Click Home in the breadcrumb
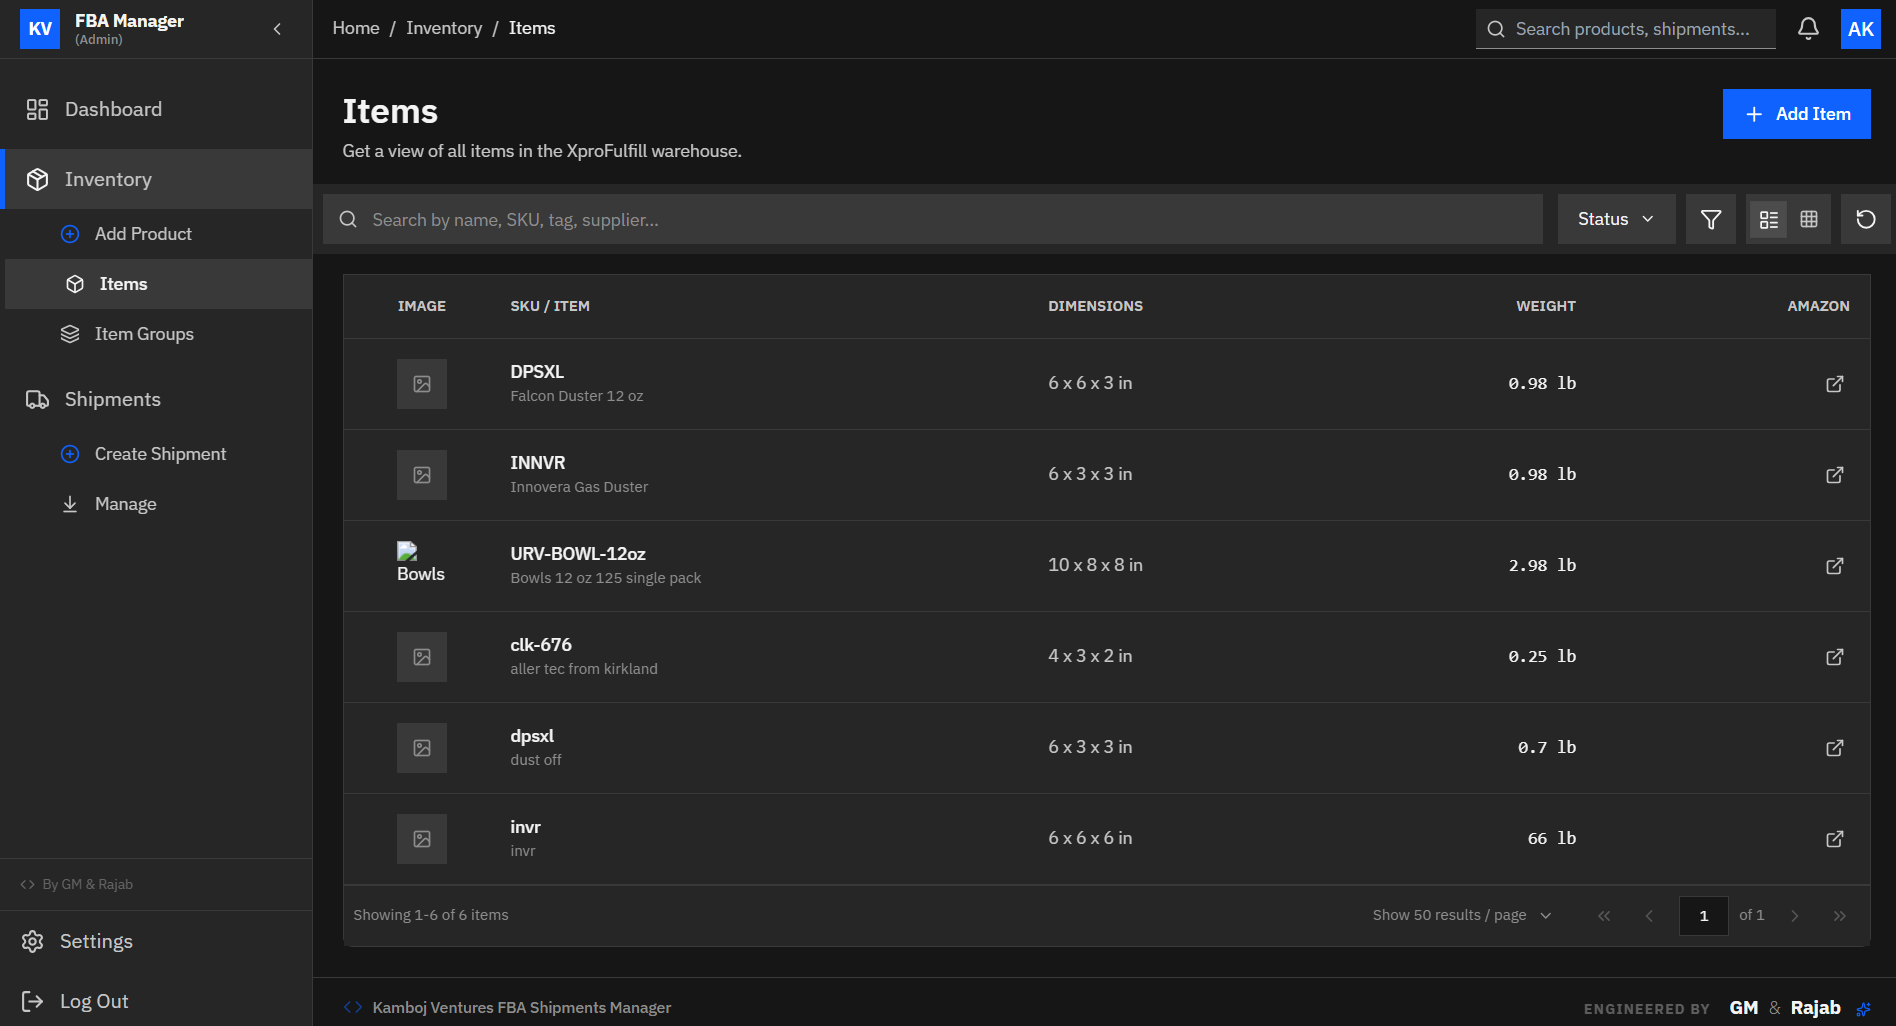This screenshot has width=1896, height=1026. pos(356,28)
